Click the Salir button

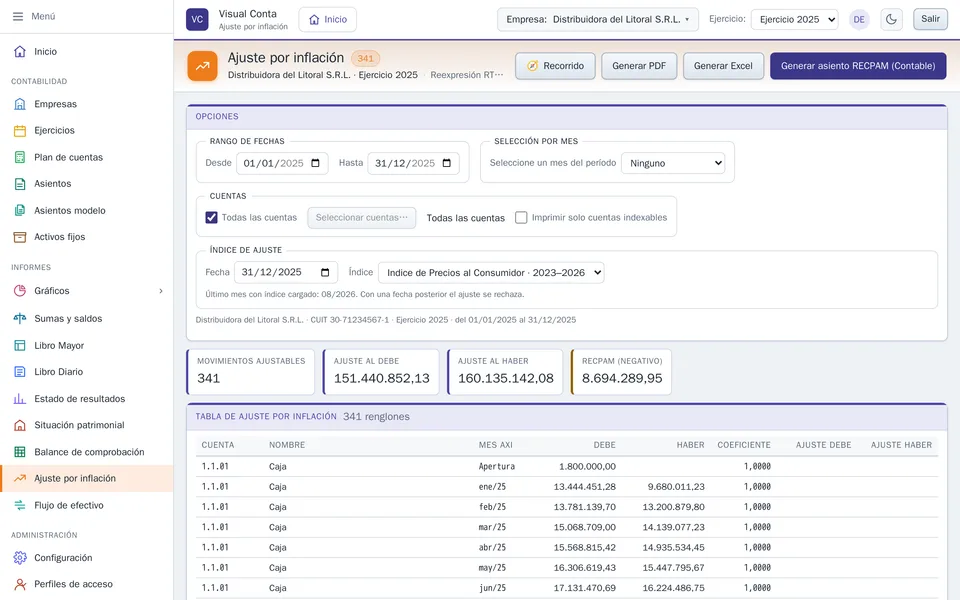click(x=930, y=19)
